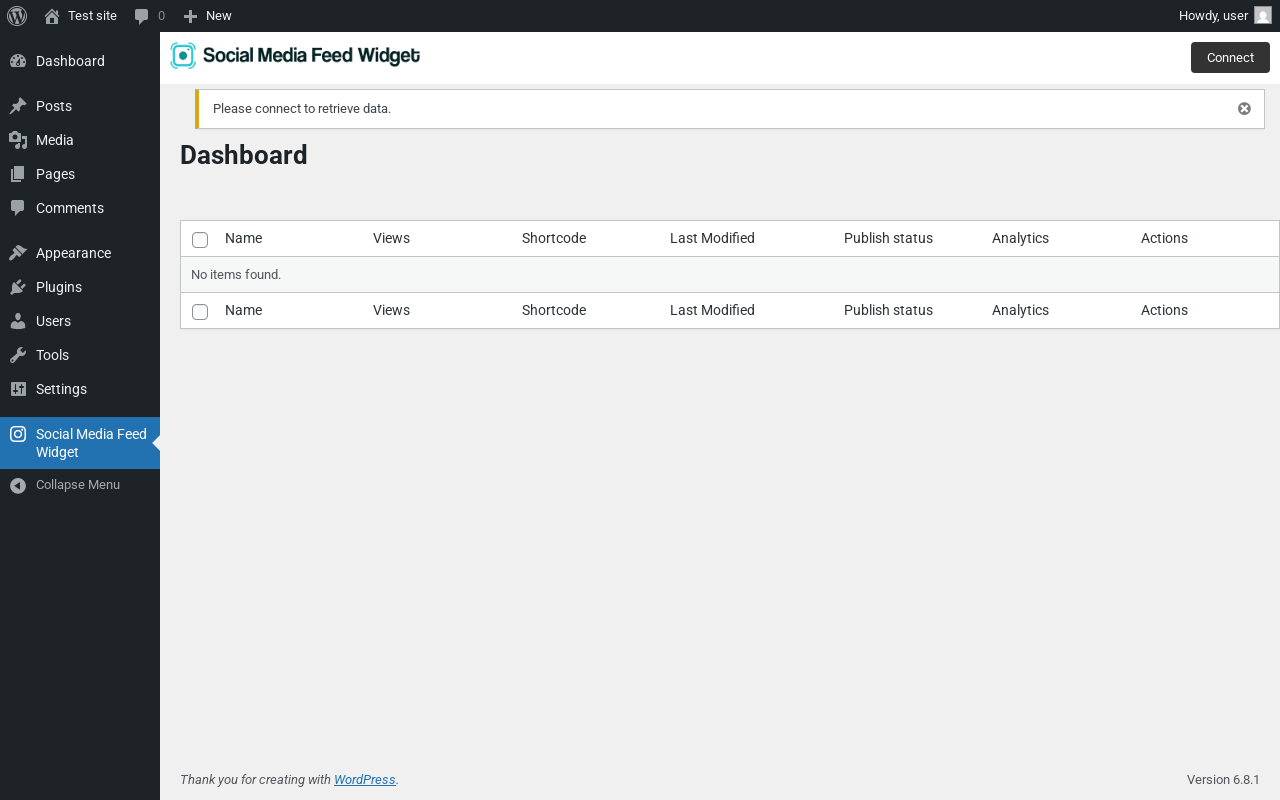Click the Plugins plug icon
This screenshot has height=800, width=1280.
click(x=18, y=287)
